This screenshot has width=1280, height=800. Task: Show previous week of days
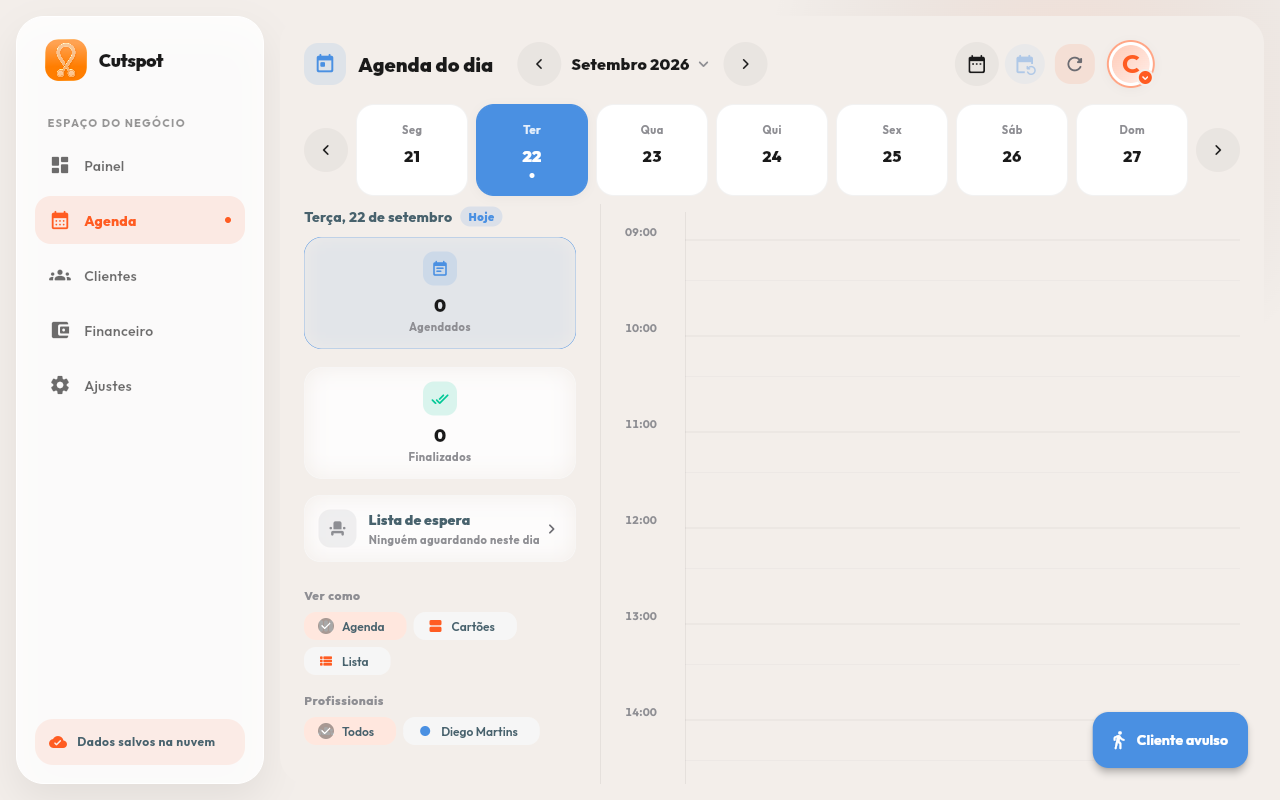326,150
